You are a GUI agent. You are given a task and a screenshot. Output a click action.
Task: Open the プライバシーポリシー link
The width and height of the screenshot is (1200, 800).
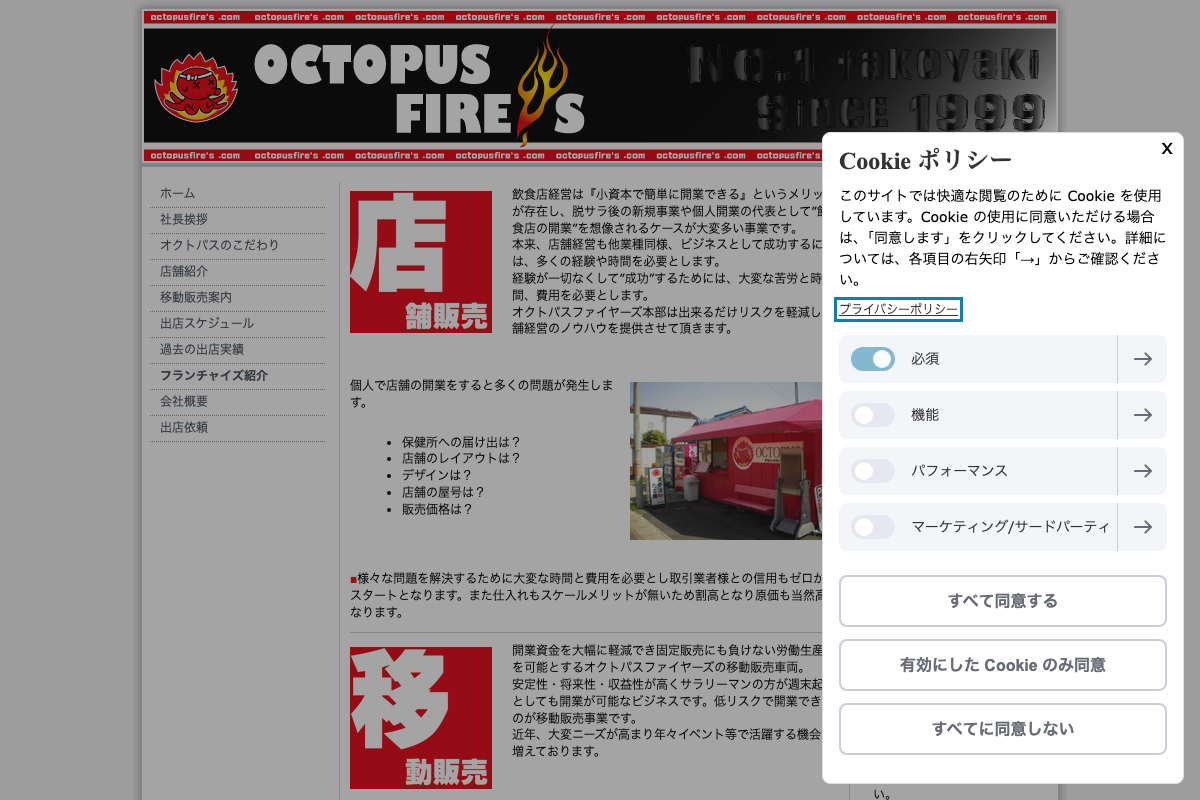898,310
